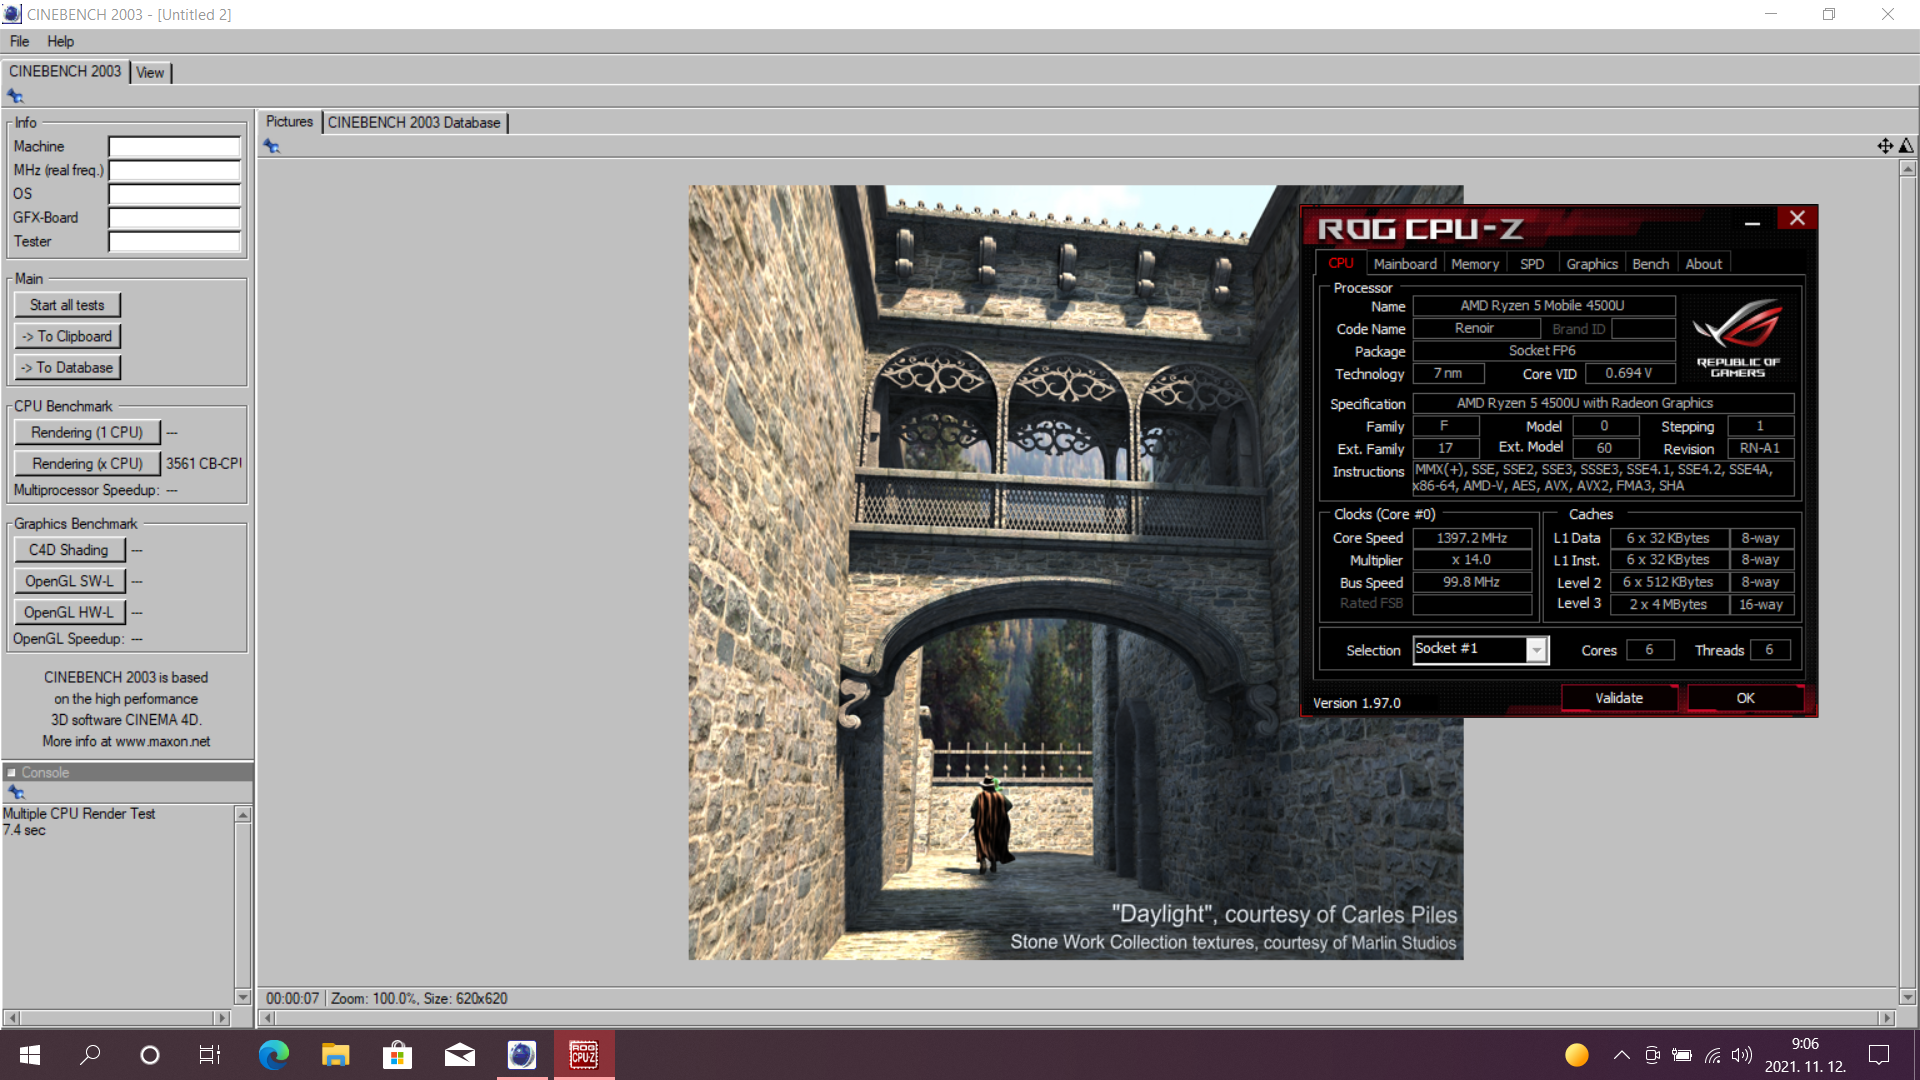The height and width of the screenshot is (1080, 1920).
Task: Click the move/pan arrows icon in picture viewer
Action: coord(1885,146)
